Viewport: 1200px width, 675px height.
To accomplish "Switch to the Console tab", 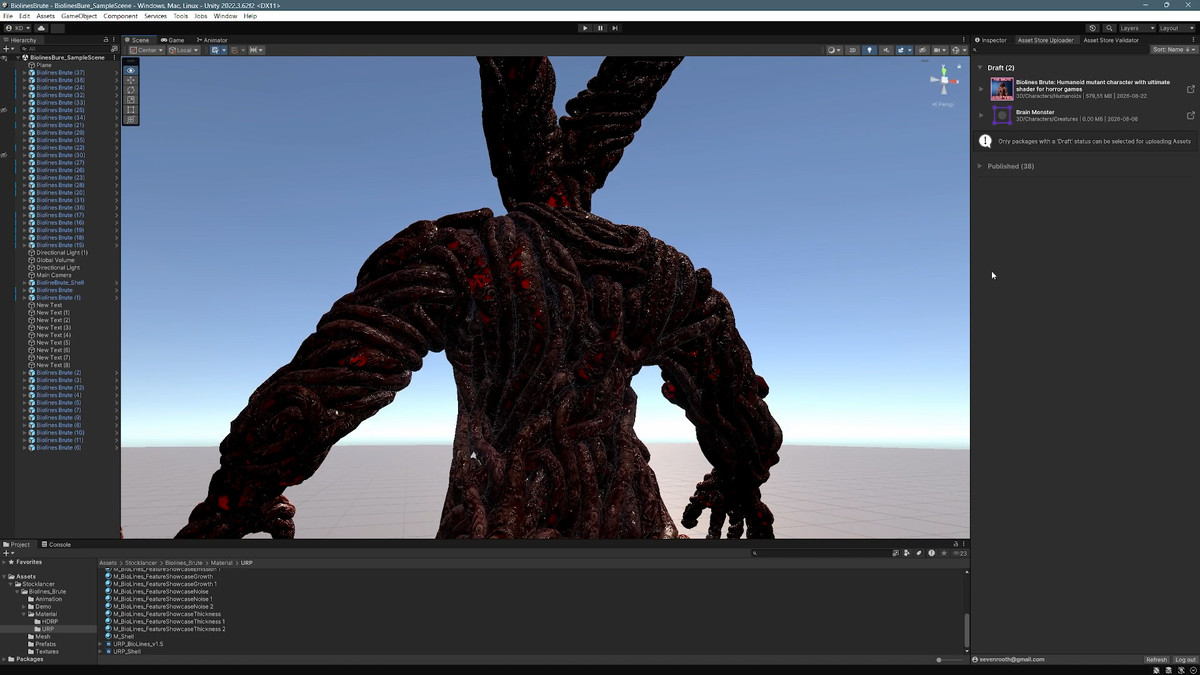I will 56,544.
